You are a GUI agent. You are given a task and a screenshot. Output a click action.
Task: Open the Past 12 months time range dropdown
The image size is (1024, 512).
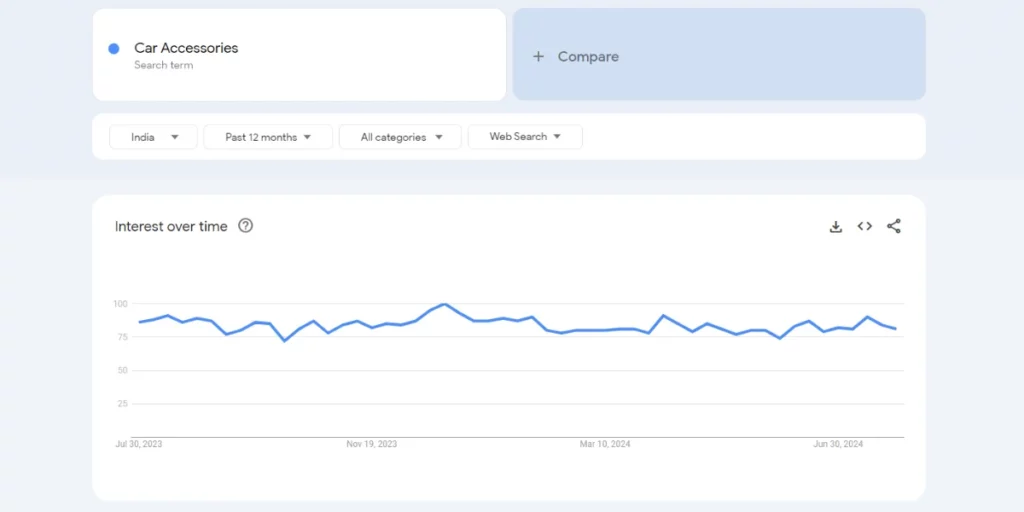pyautogui.click(x=268, y=137)
